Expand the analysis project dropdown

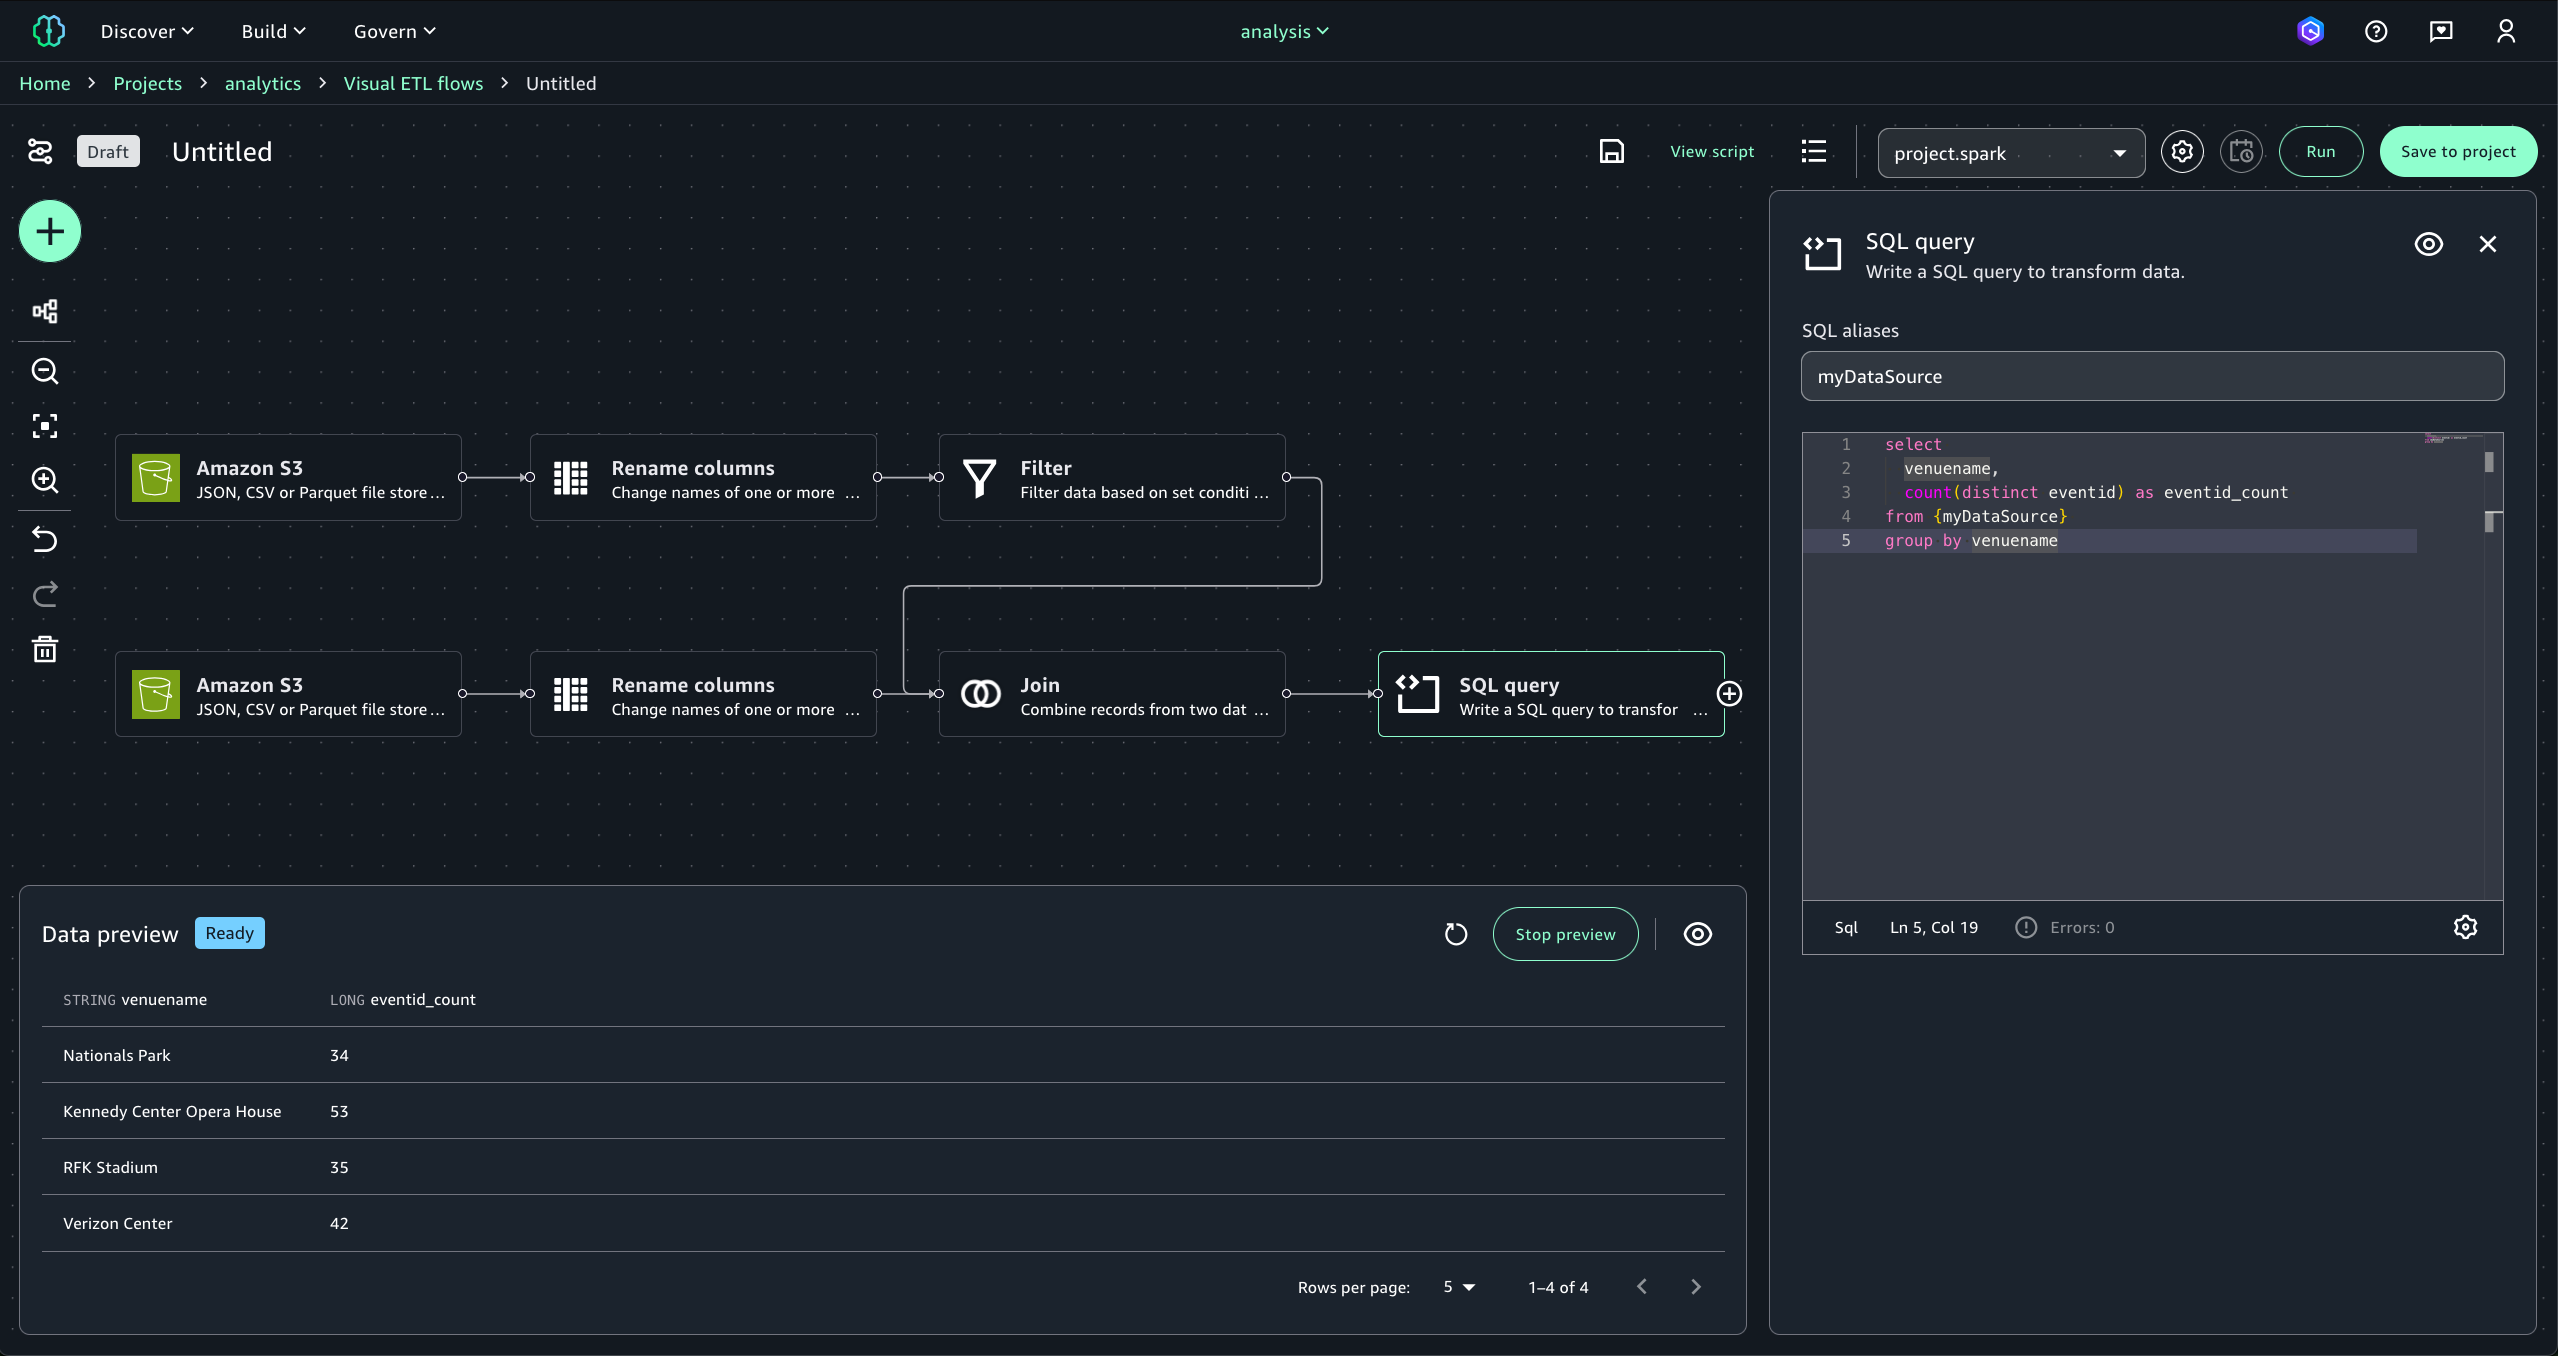[1284, 31]
